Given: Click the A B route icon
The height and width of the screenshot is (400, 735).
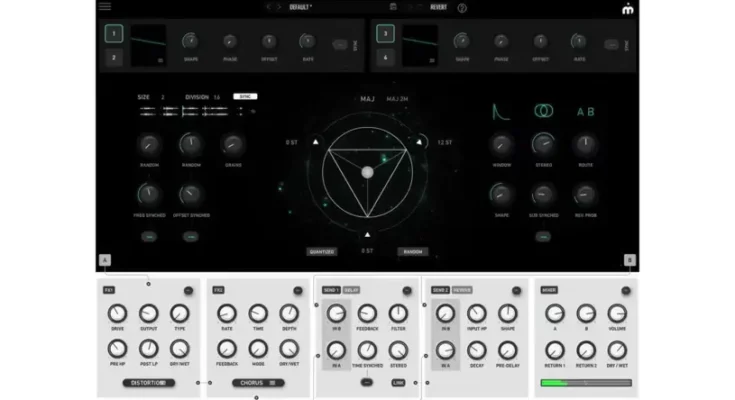Looking at the screenshot, I should pyautogui.click(x=585, y=111).
